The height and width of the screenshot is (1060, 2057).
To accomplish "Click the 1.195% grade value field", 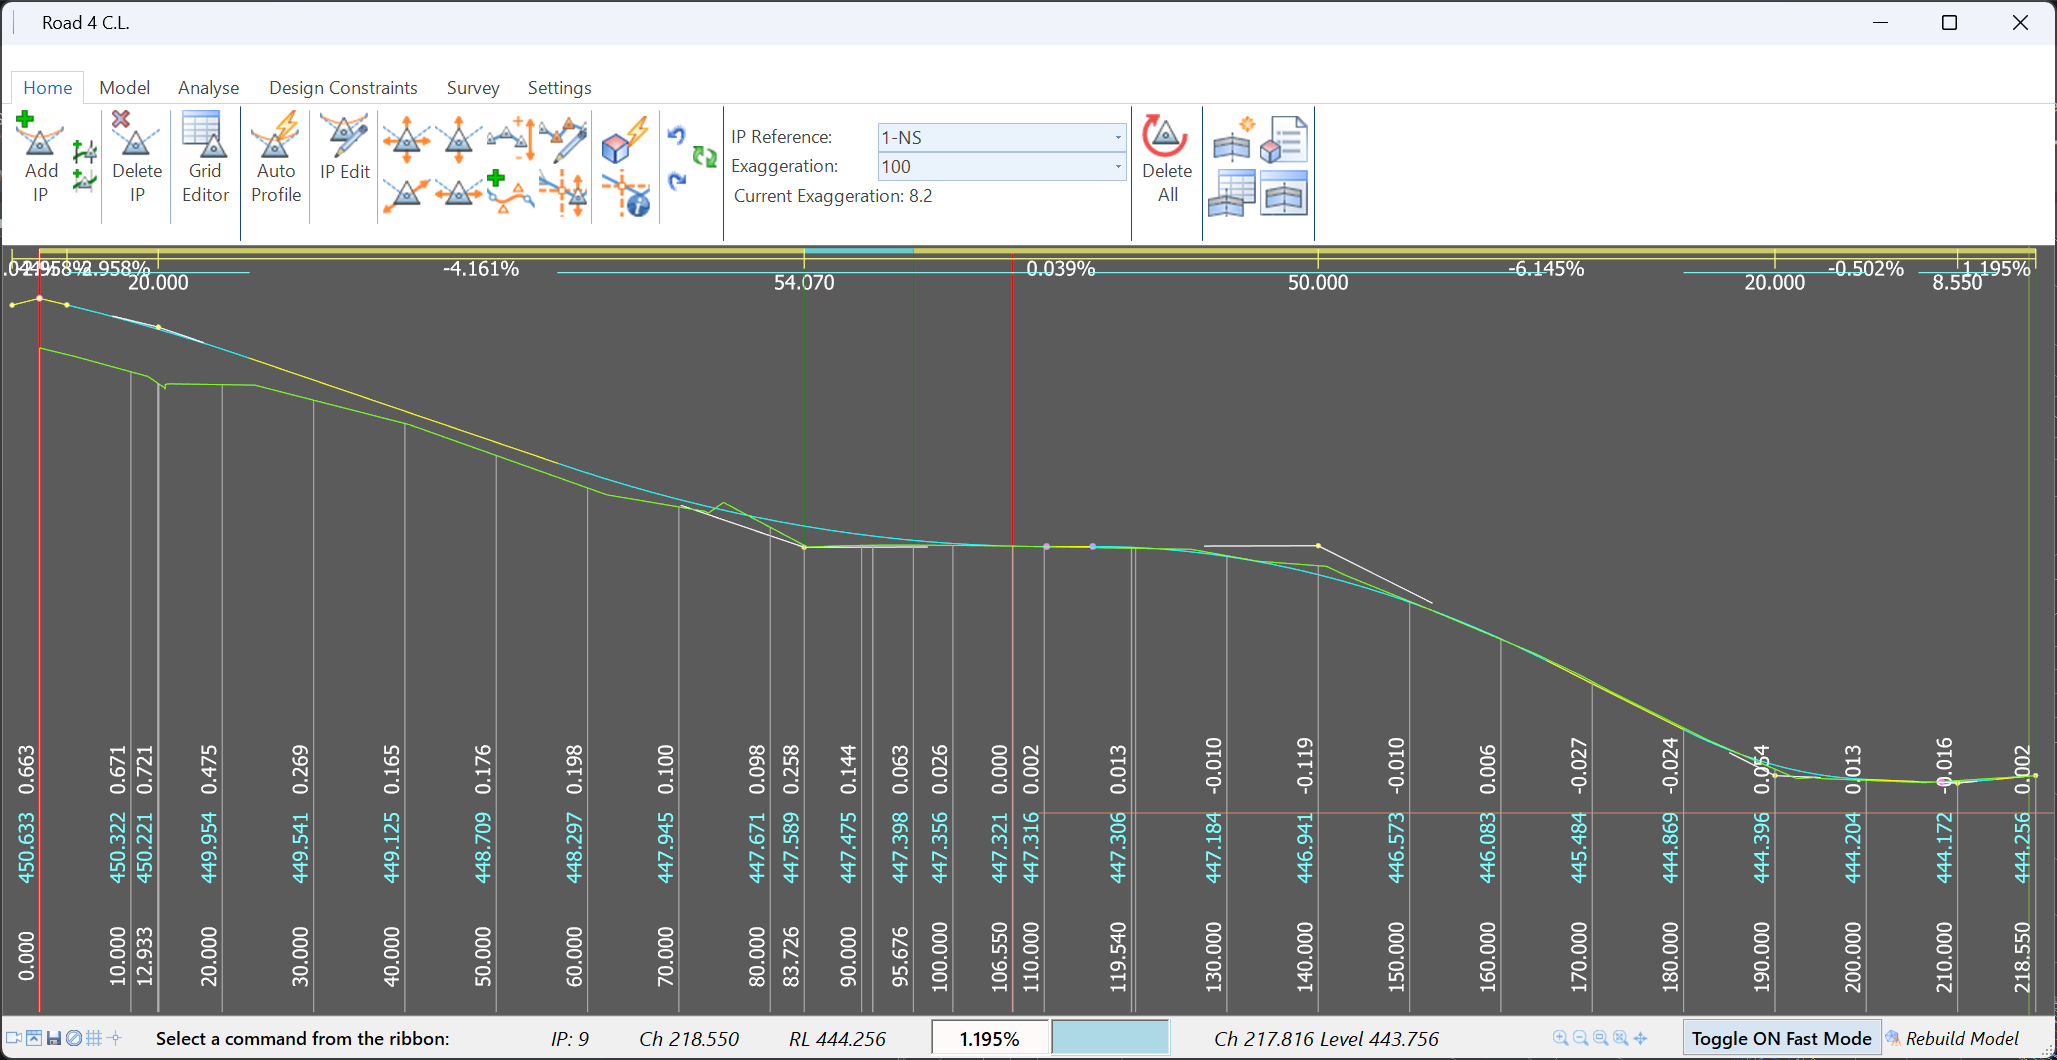I will click(990, 1038).
